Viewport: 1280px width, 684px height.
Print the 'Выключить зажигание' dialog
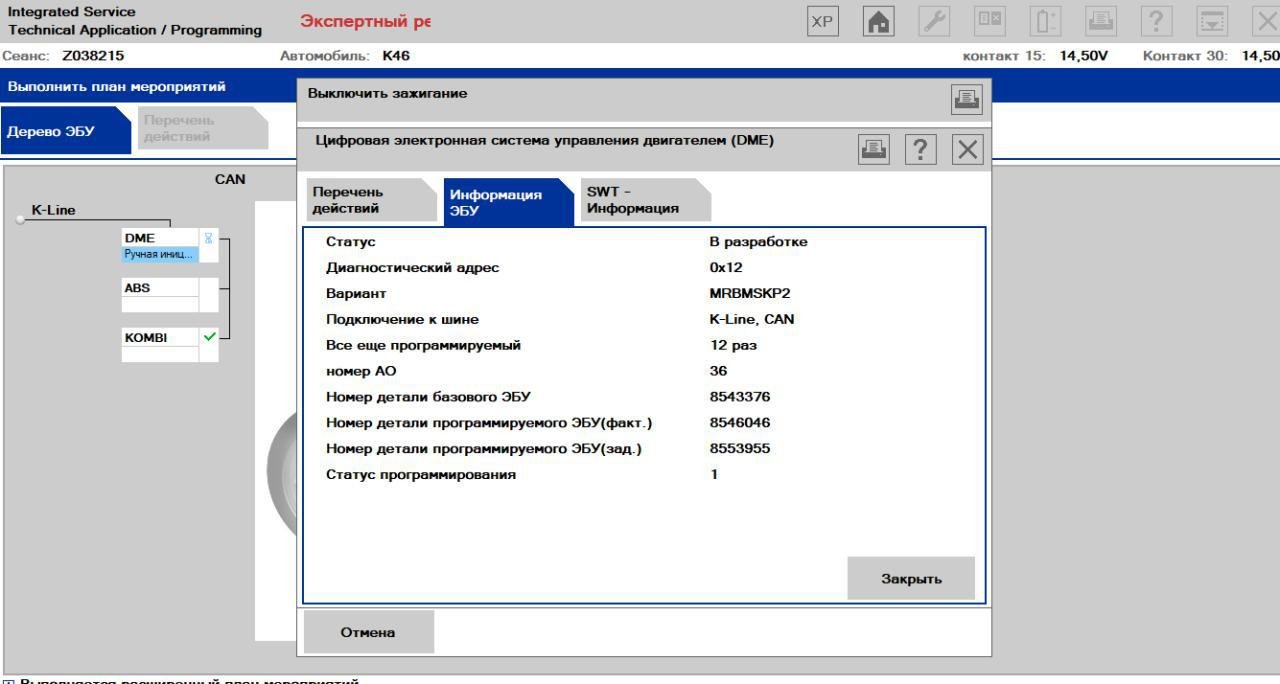[968, 98]
